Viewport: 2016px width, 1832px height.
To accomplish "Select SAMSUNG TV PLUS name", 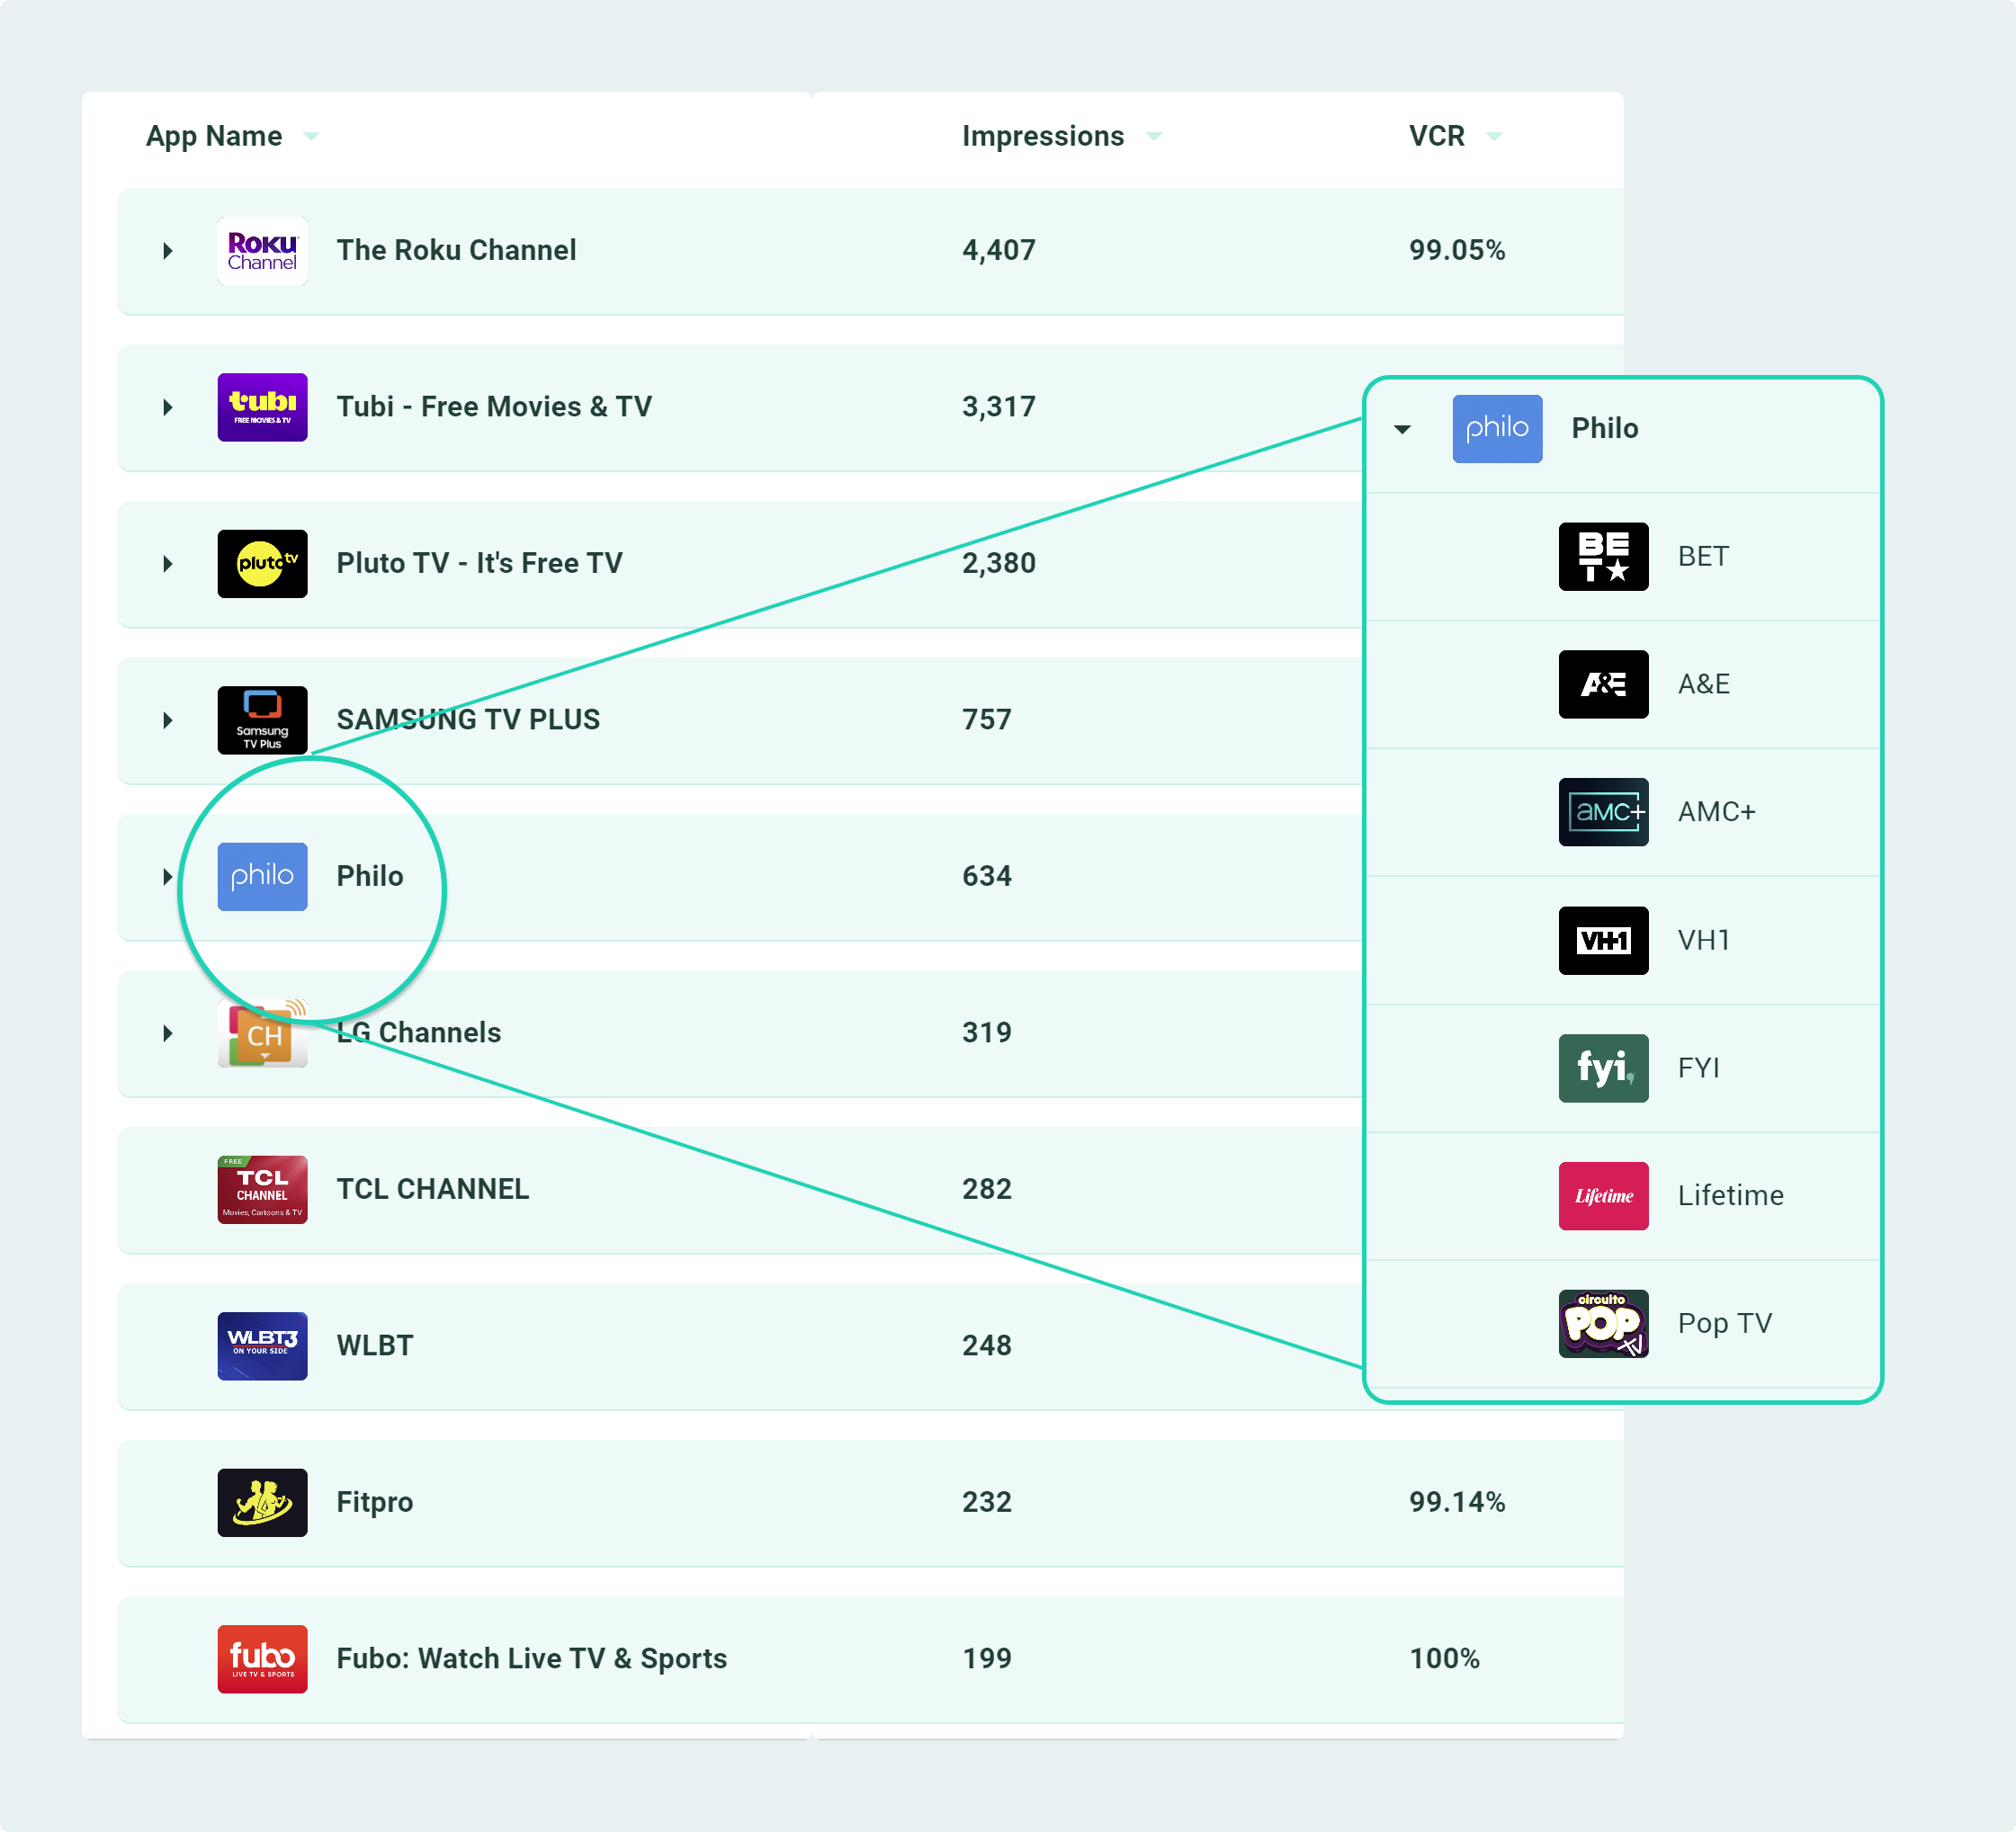I will click(x=468, y=720).
